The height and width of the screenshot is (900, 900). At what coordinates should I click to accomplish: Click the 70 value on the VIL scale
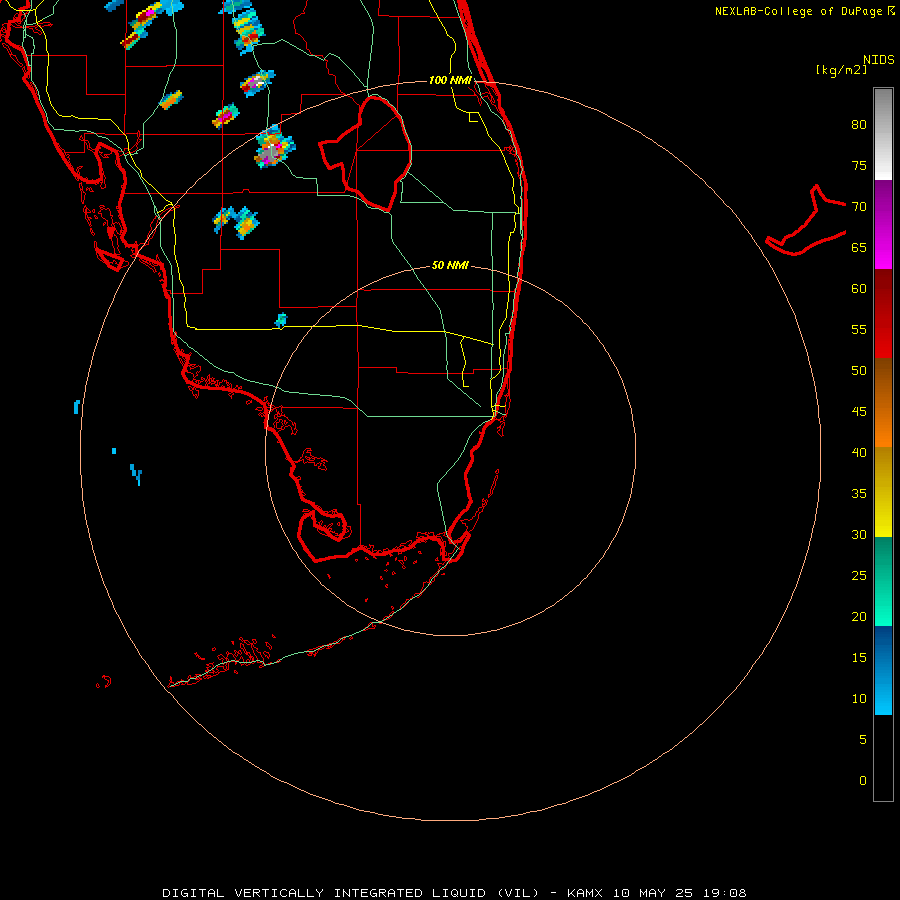click(859, 207)
